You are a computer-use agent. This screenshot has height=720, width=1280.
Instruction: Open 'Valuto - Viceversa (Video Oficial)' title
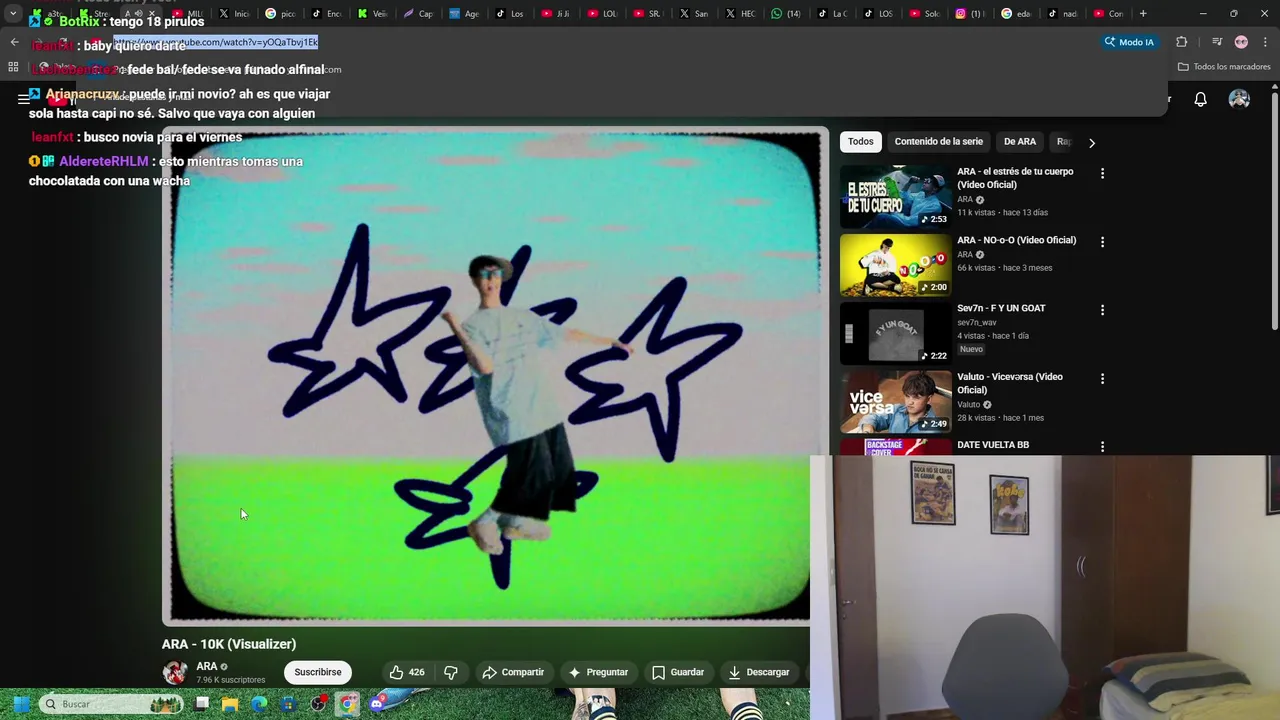pos(1010,383)
